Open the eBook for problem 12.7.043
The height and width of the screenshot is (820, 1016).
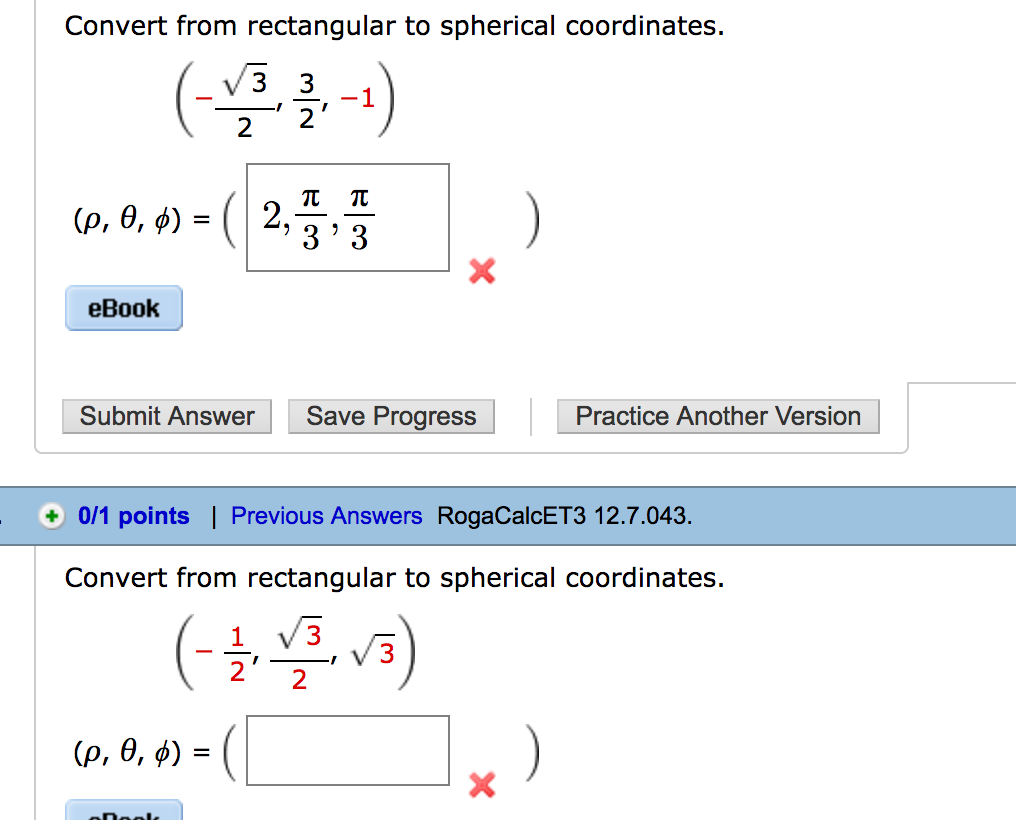[x=123, y=812]
